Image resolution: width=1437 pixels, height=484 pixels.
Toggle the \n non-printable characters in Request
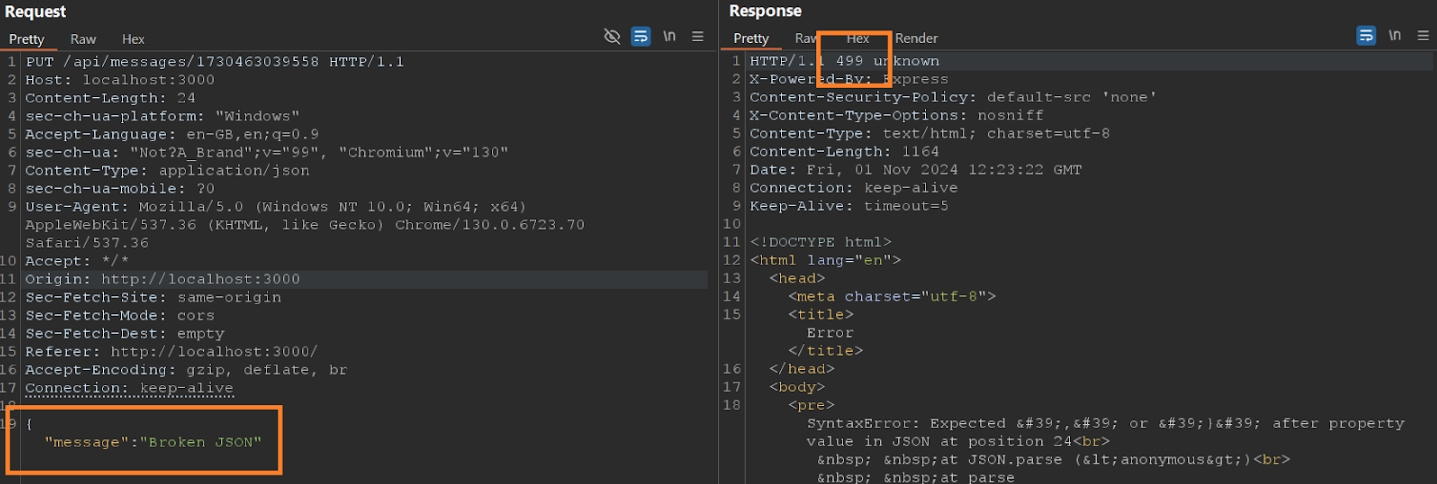click(669, 37)
